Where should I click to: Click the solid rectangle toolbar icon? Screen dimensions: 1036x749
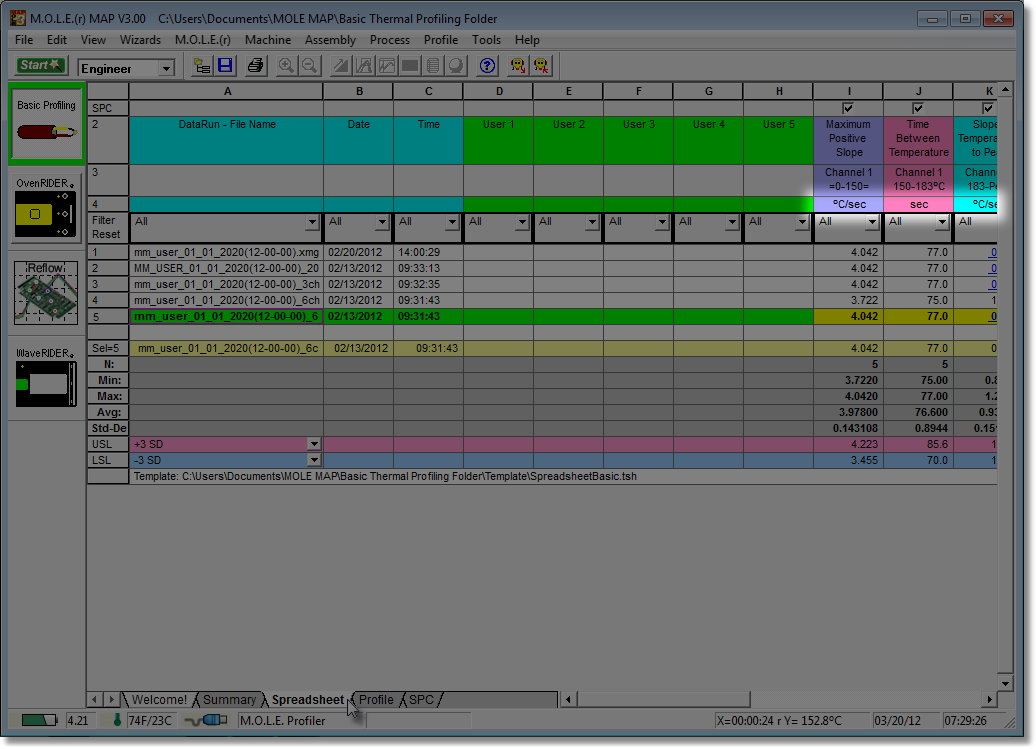pyautogui.click(x=410, y=66)
